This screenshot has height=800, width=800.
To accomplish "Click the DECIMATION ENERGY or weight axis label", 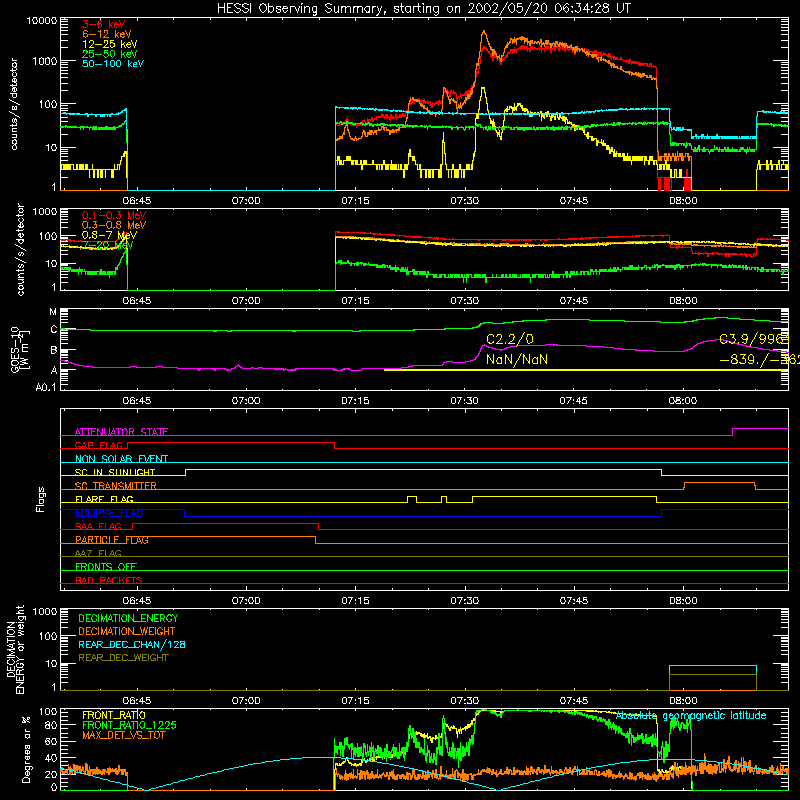I will (x=15, y=649).
